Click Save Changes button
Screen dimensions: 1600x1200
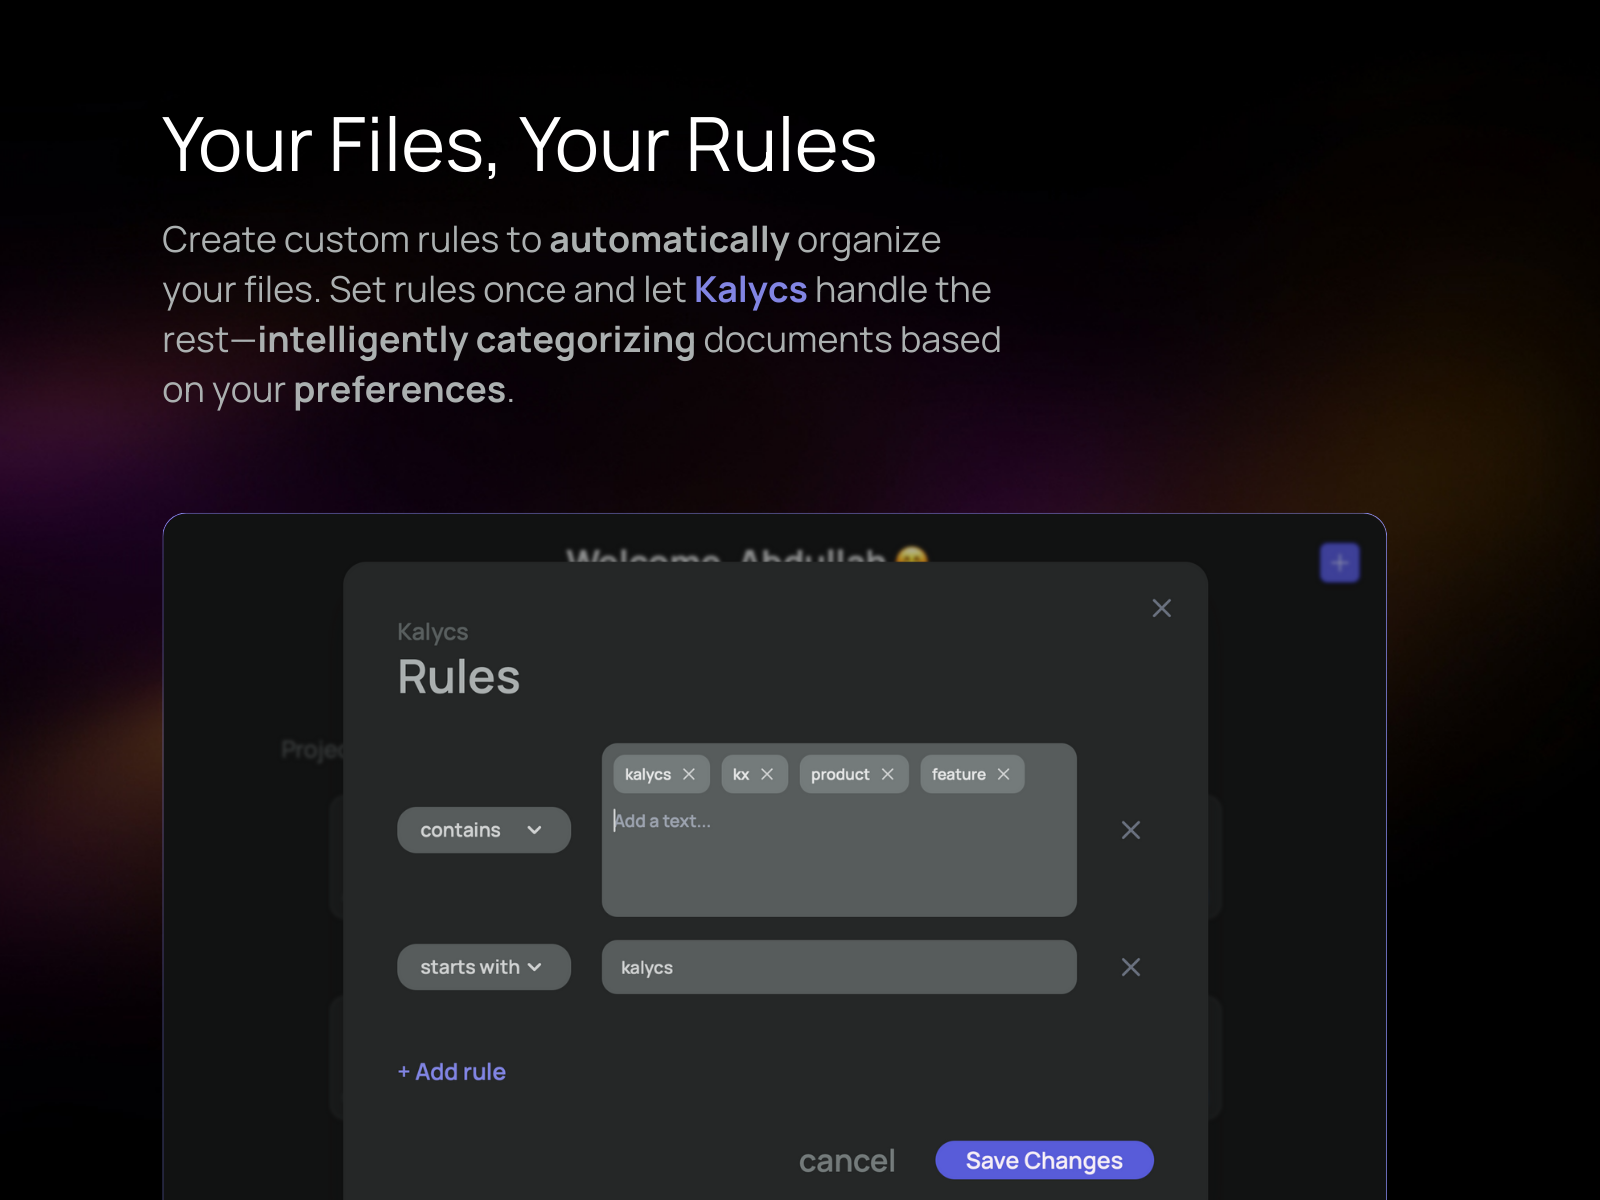point(1044,1160)
